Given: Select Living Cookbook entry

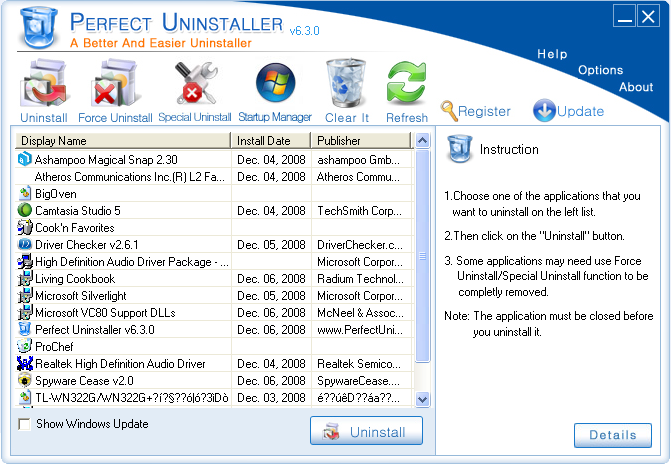Looking at the screenshot, I should [x=75, y=279].
